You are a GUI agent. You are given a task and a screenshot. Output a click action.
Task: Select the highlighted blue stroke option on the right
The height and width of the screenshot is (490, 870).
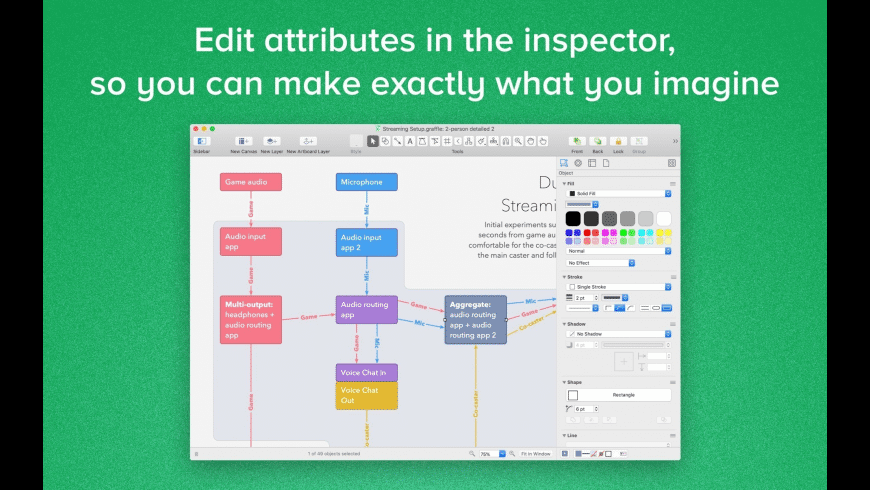tap(667, 308)
